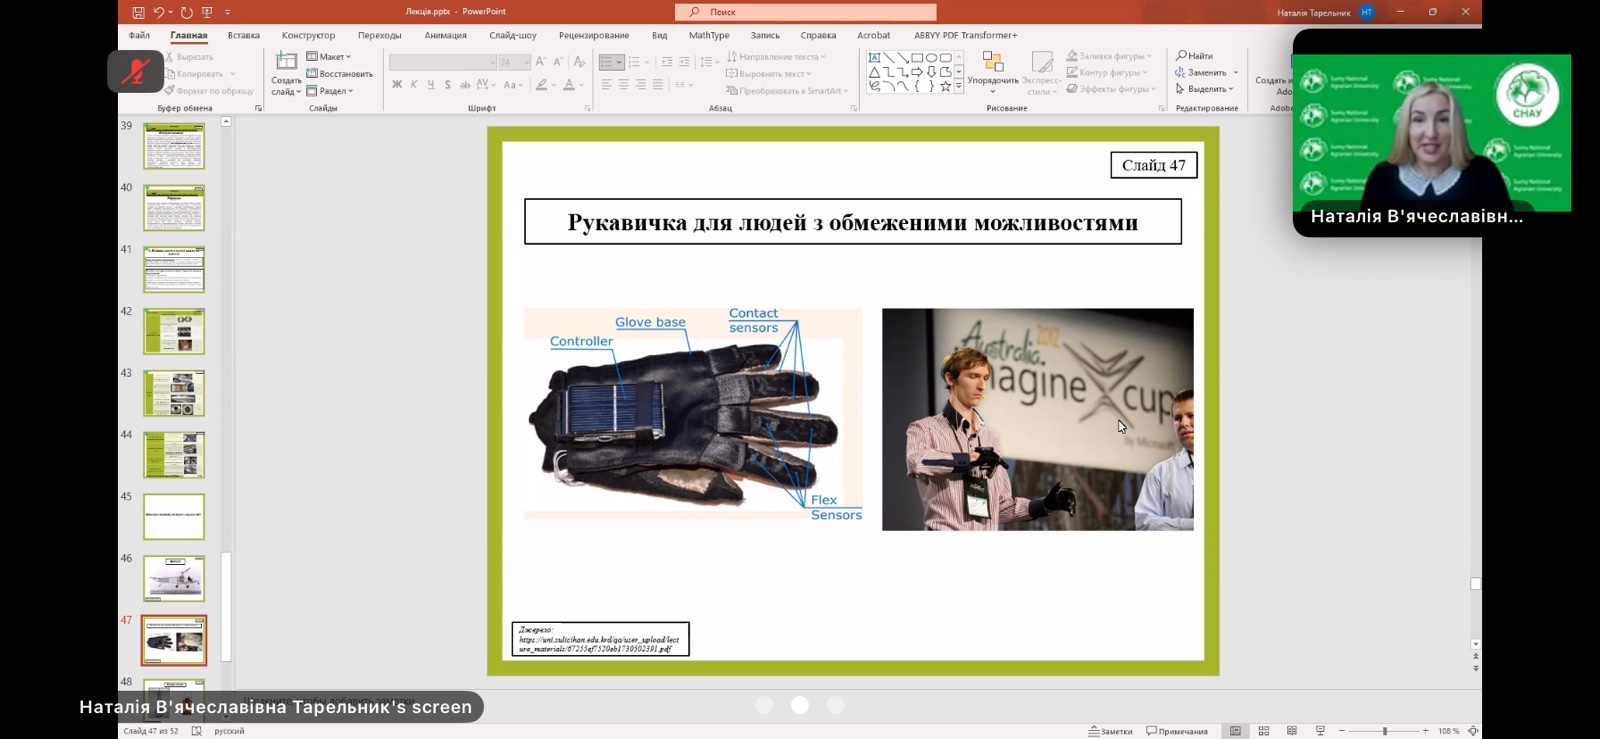This screenshot has width=1600, height=739.
Task: Click the red muted microphone icon
Action: pos(136,72)
